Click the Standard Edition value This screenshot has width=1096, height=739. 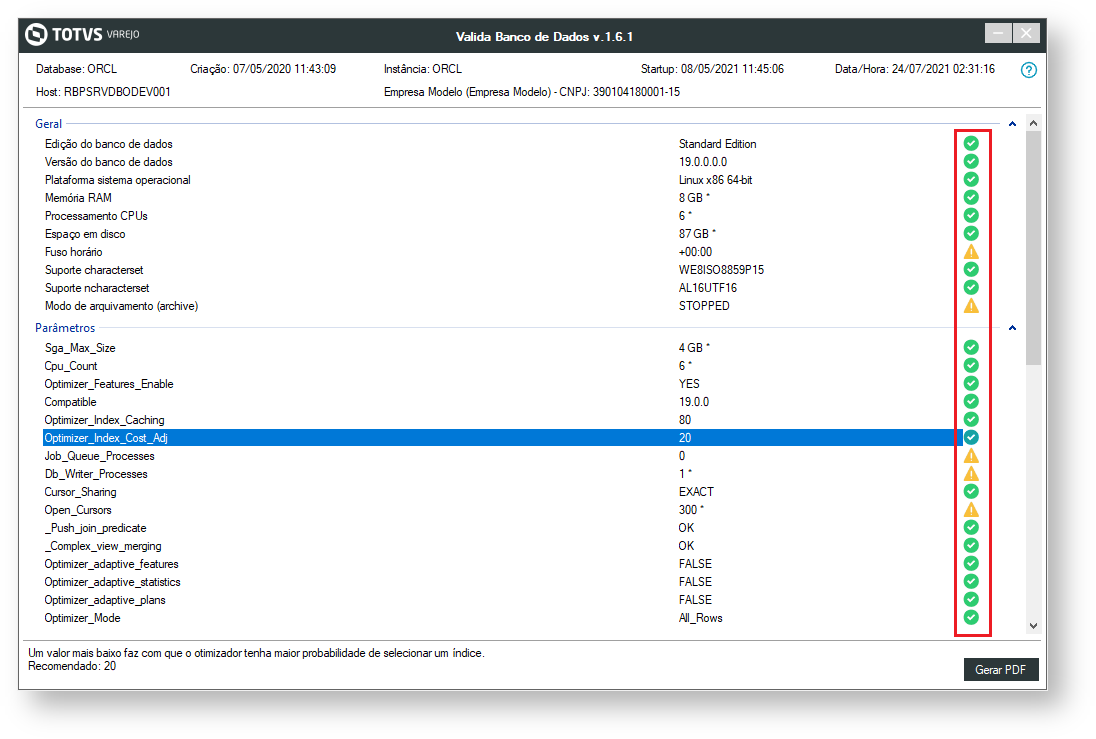click(717, 144)
